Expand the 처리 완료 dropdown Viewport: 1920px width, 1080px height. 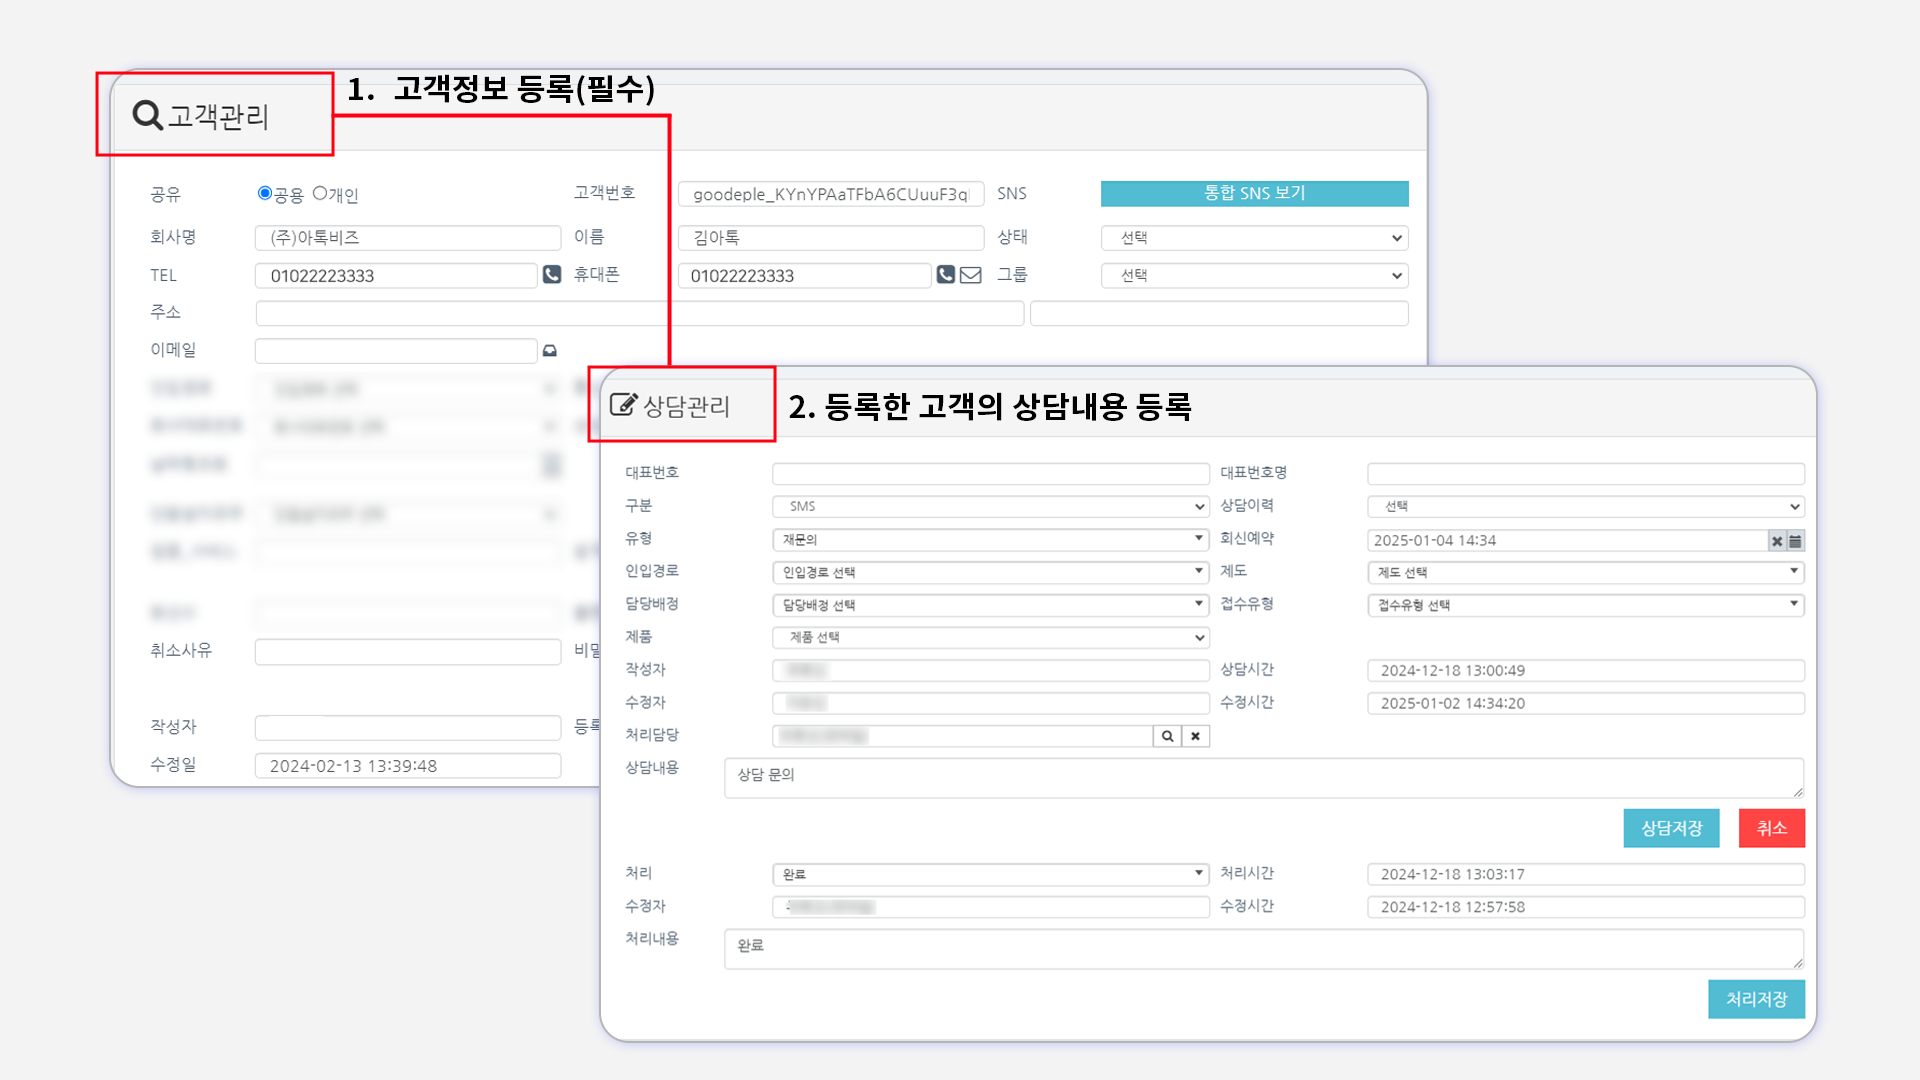[990, 874]
